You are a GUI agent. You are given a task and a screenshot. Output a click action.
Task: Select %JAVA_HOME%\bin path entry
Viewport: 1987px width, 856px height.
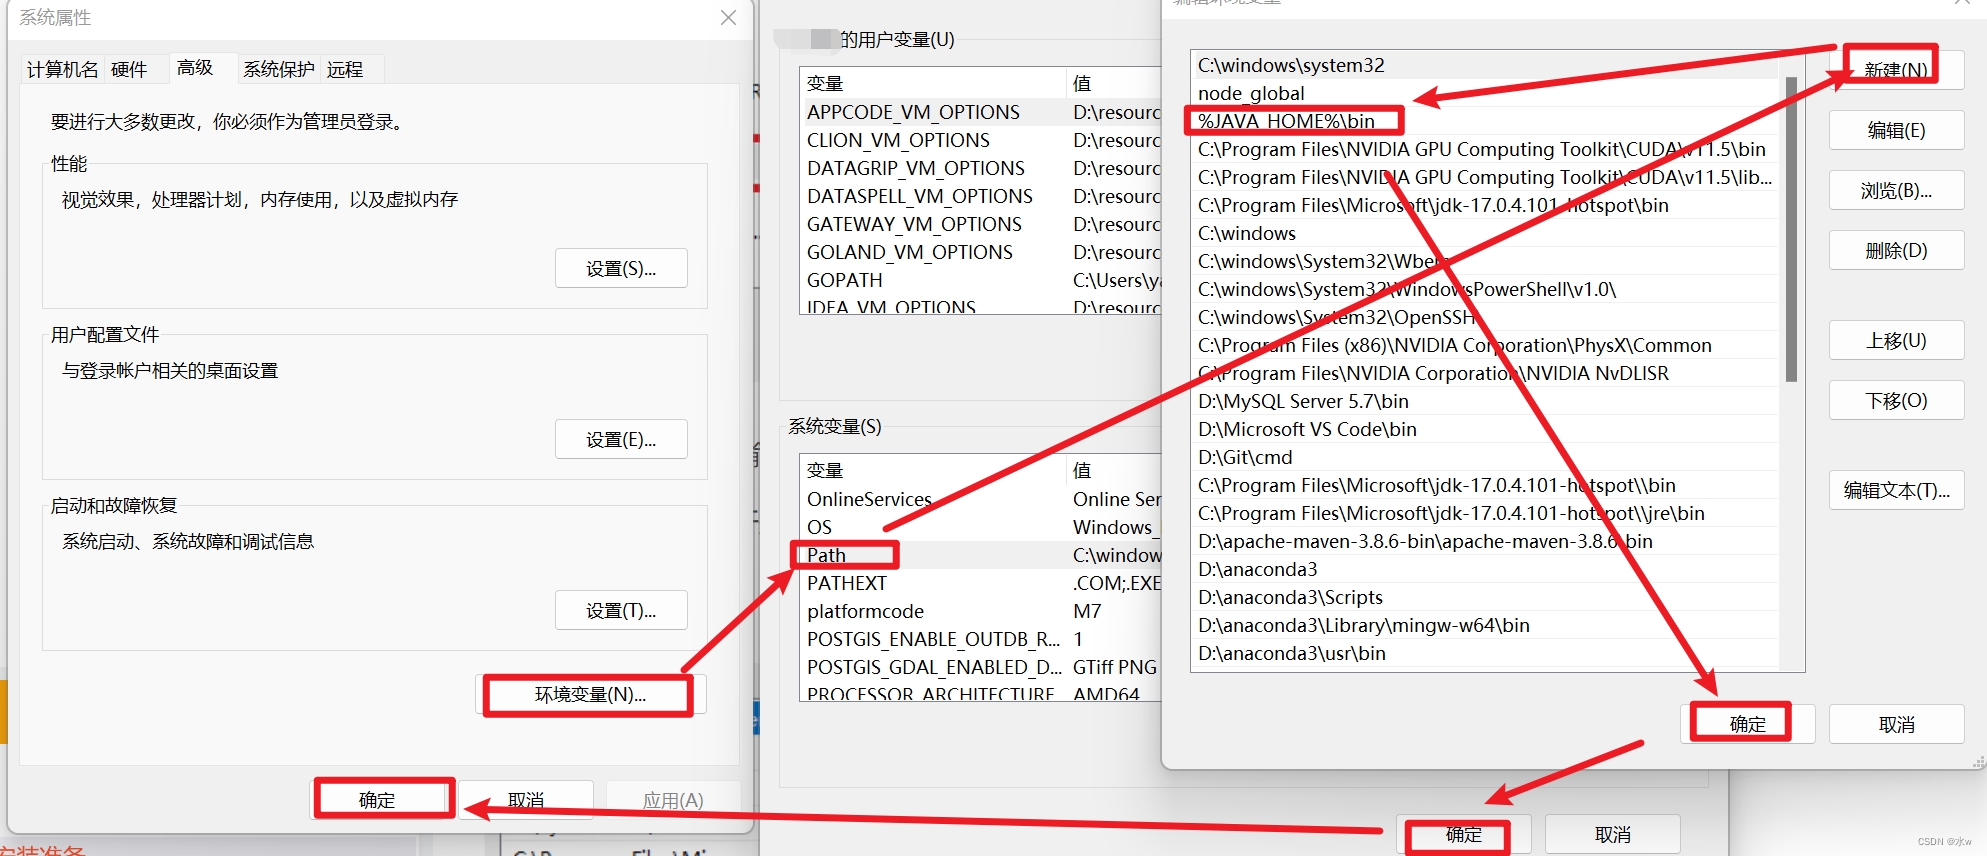pos(1487,121)
